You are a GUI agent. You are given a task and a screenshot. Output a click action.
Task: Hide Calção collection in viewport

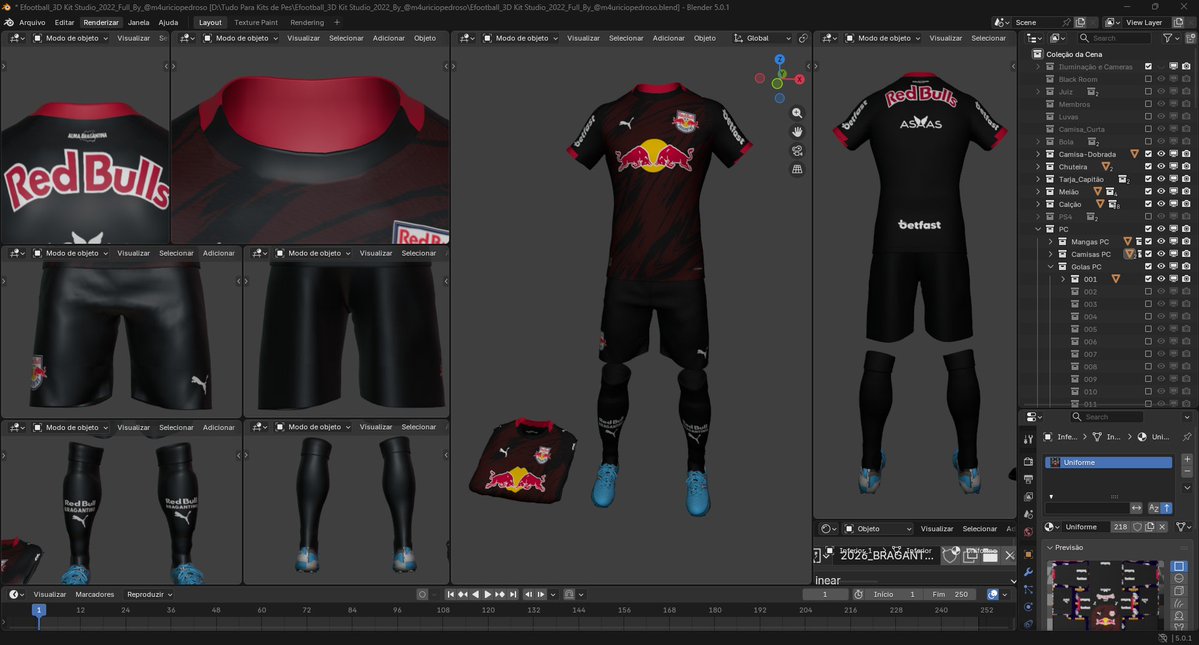(x=1161, y=204)
